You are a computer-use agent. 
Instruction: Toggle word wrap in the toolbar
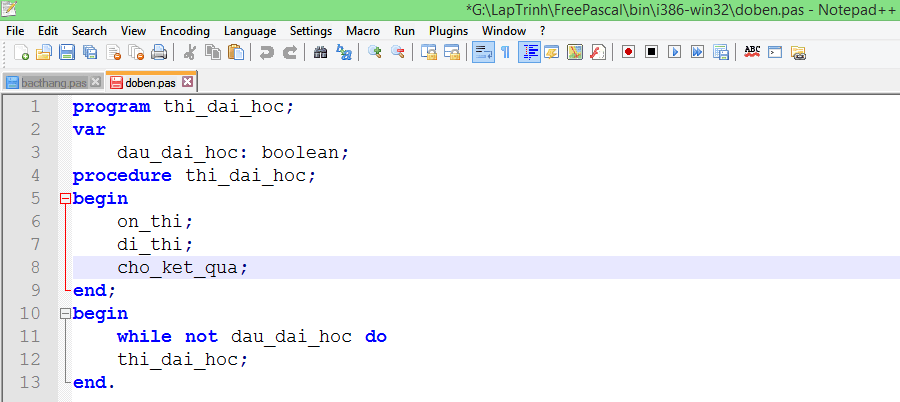[x=483, y=52]
